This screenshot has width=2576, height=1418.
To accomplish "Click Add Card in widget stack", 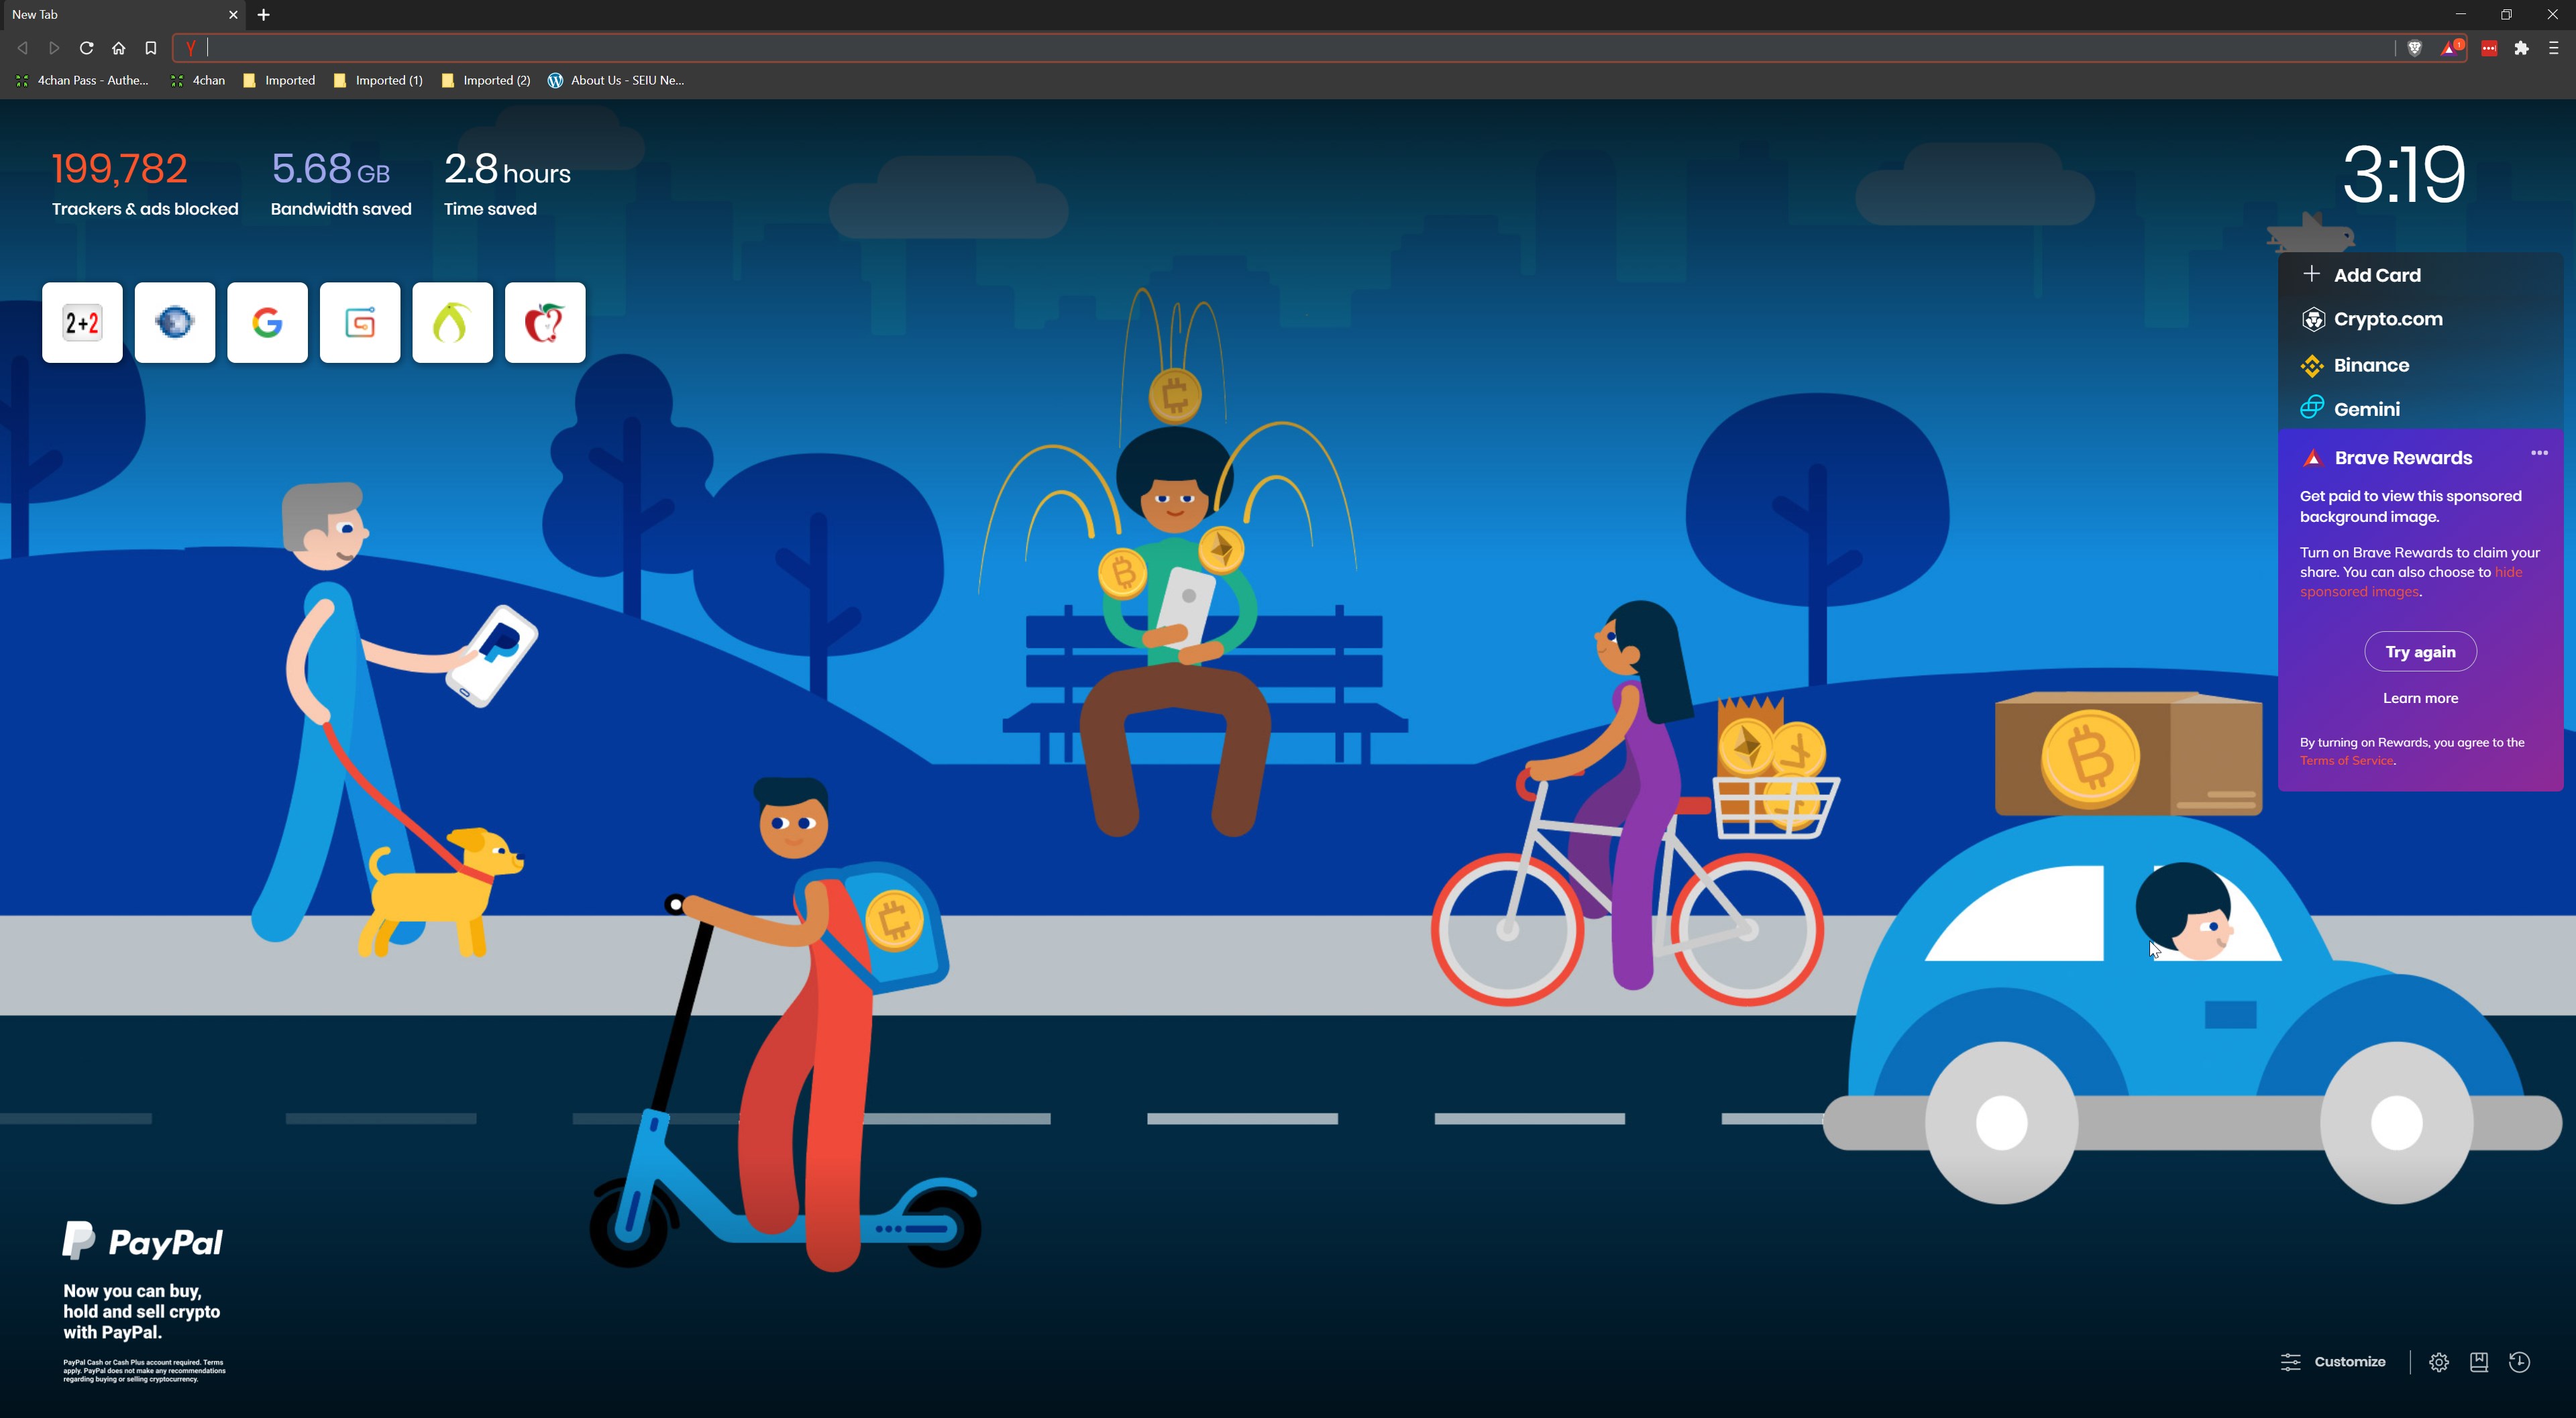I will 2362,275.
